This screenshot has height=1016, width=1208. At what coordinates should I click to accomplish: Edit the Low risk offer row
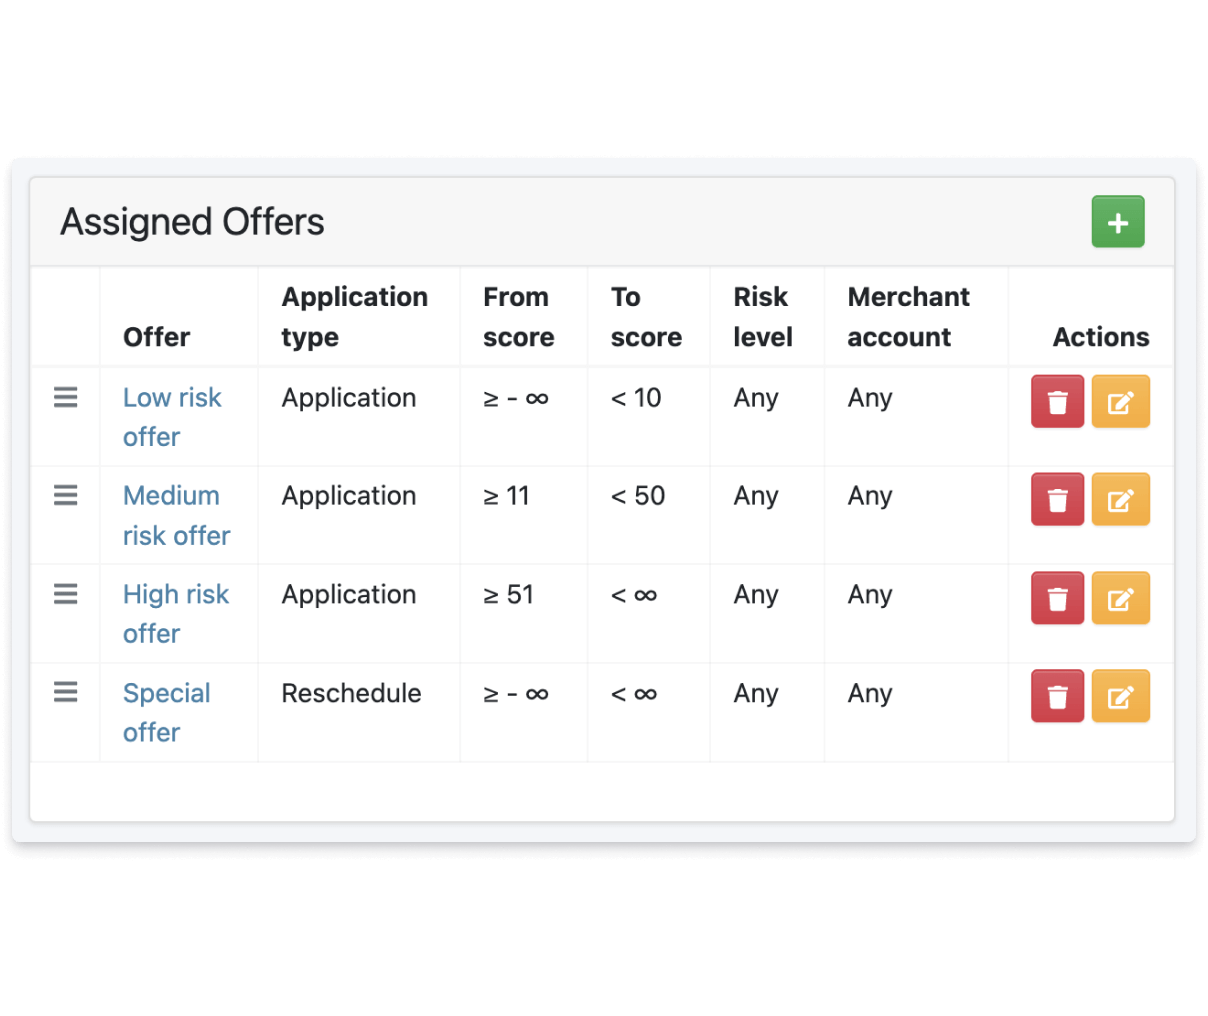pyautogui.click(x=1120, y=402)
